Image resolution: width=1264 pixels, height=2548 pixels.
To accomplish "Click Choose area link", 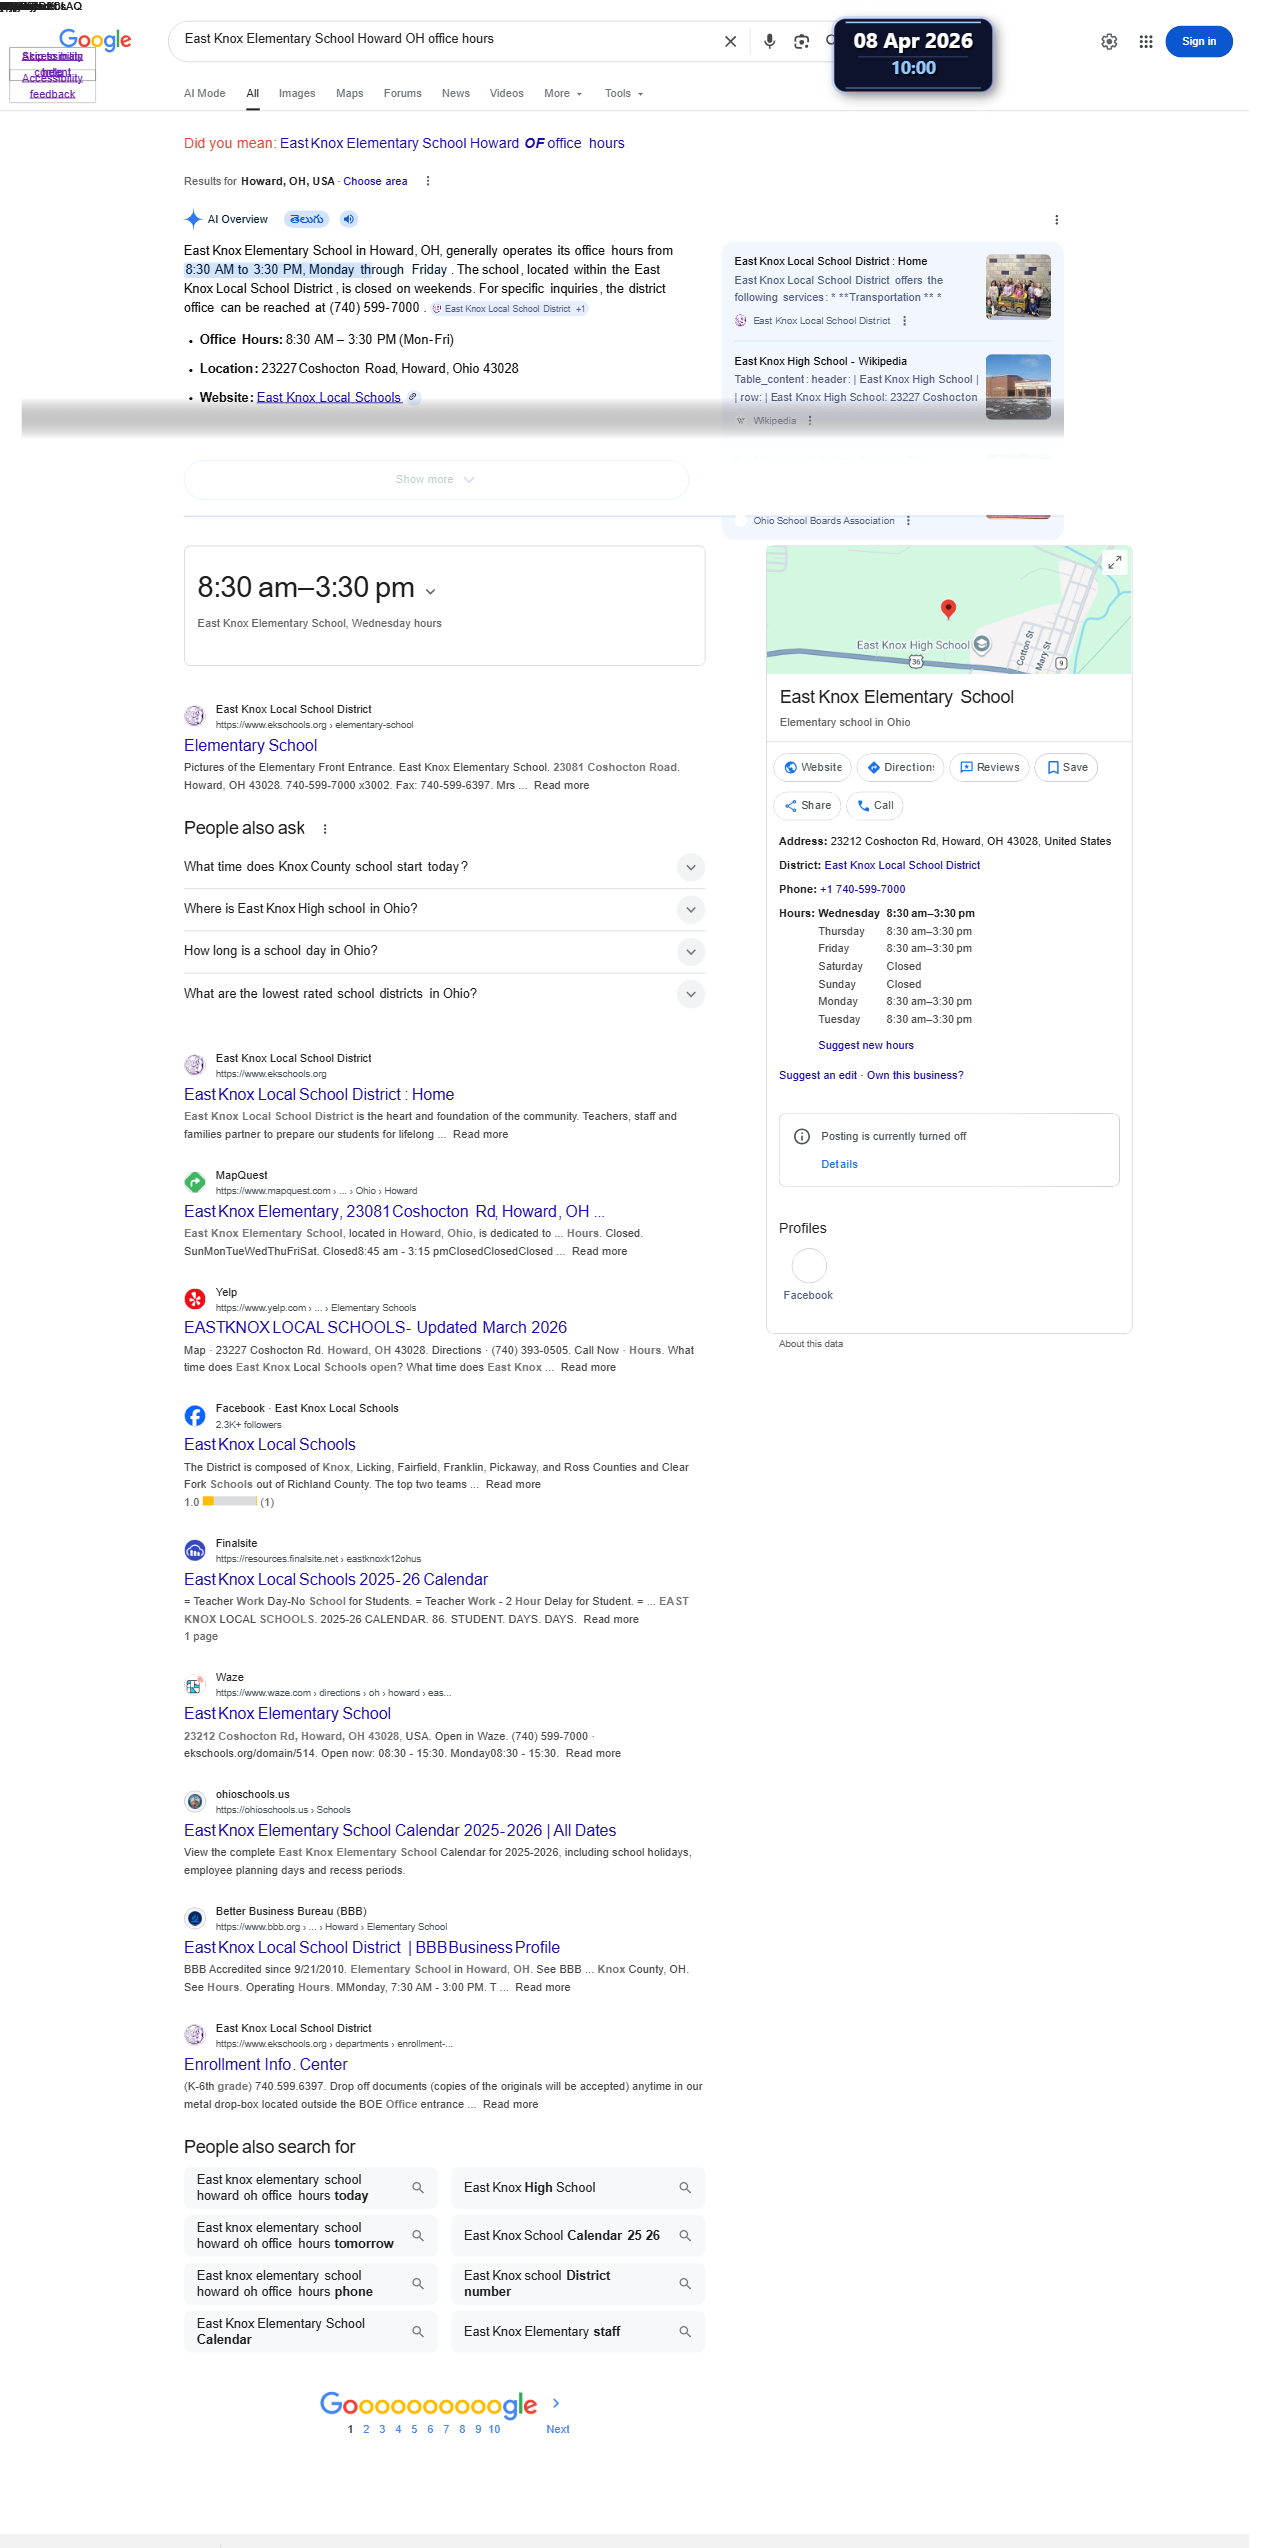I will [x=375, y=181].
